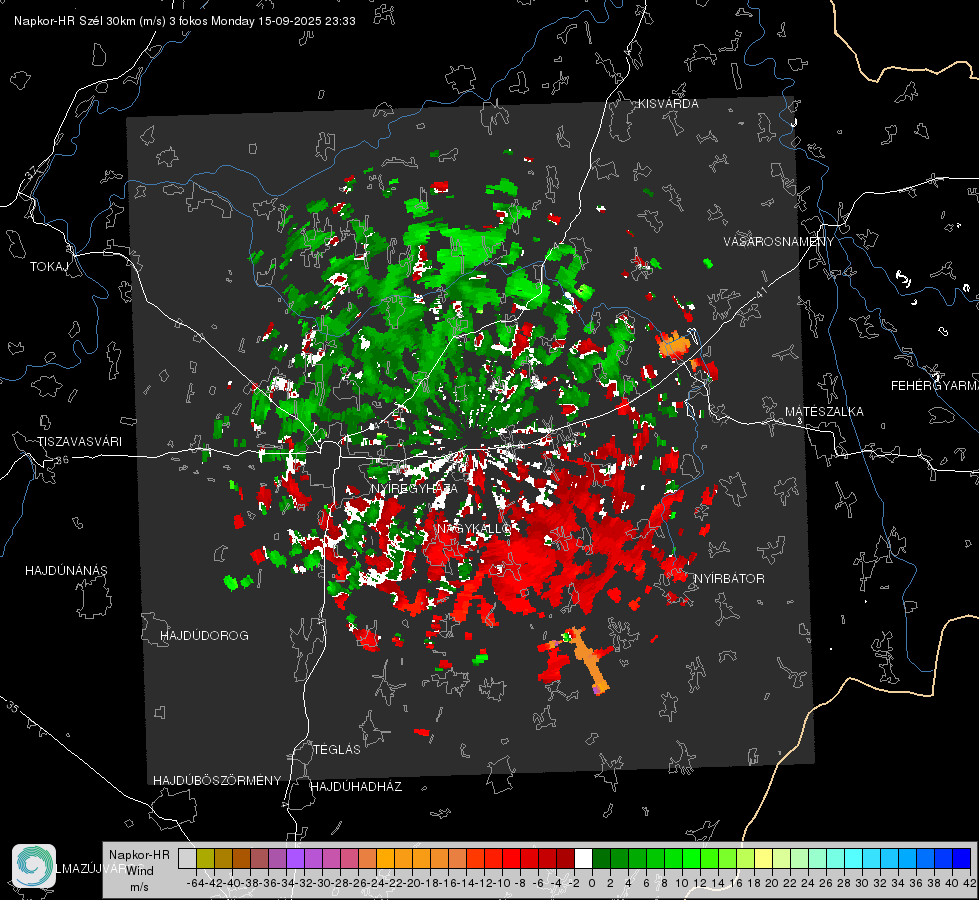Click the orange radar echo south of Nagykálló
This screenshot has height=900, width=979.
589,659
